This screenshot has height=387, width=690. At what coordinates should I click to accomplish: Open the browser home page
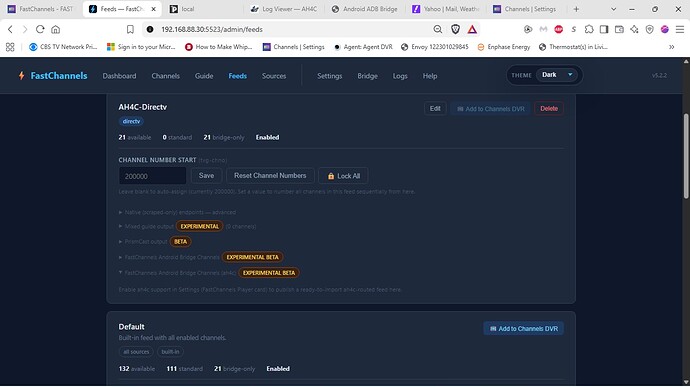(x=55, y=29)
